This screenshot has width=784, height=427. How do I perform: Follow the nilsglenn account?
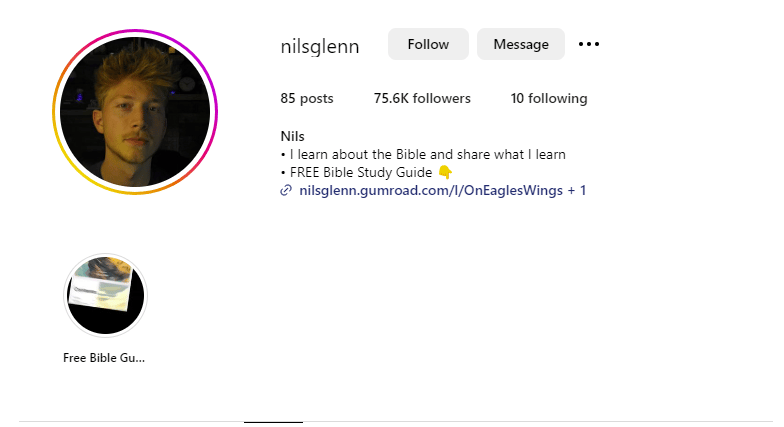coord(428,44)
